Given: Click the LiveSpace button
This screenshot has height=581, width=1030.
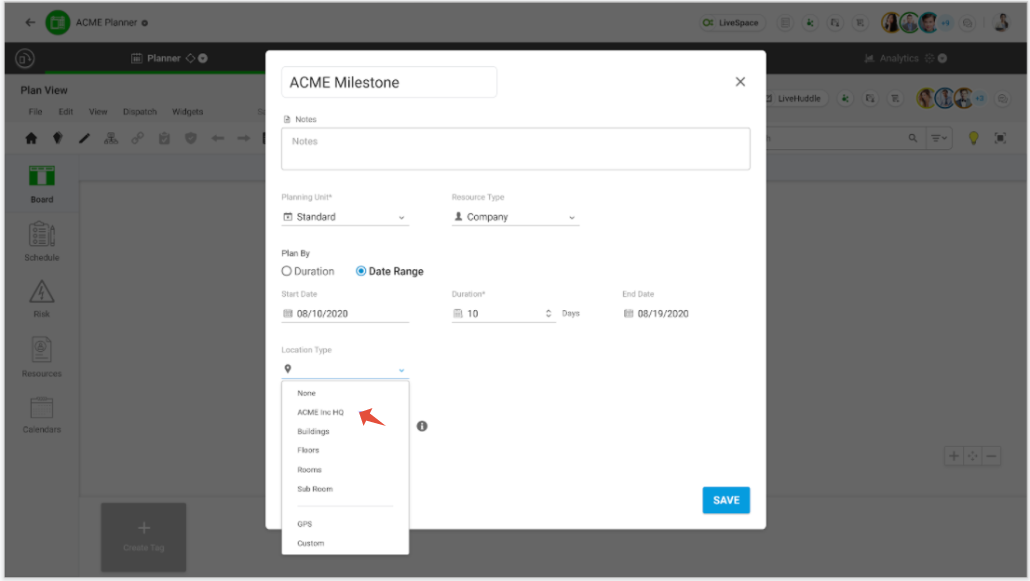Looking at the screenshot, I should click(730, 22).
